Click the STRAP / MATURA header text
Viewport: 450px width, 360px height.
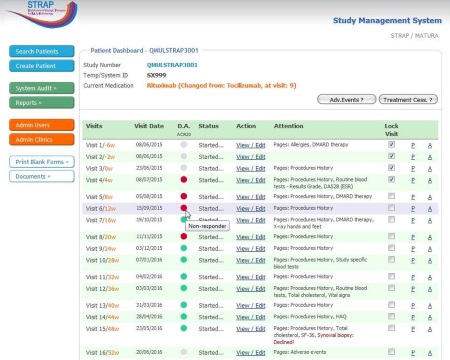[414, 36]
